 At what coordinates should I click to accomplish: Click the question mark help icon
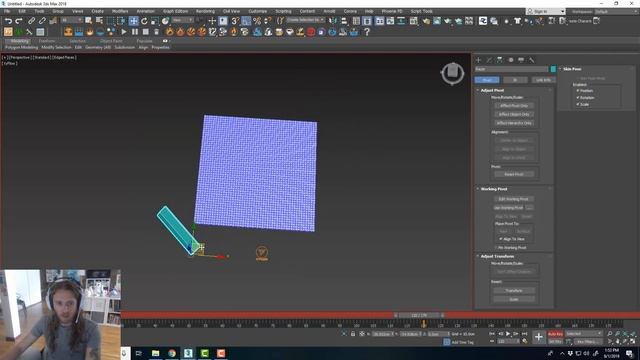pos(367,32)
